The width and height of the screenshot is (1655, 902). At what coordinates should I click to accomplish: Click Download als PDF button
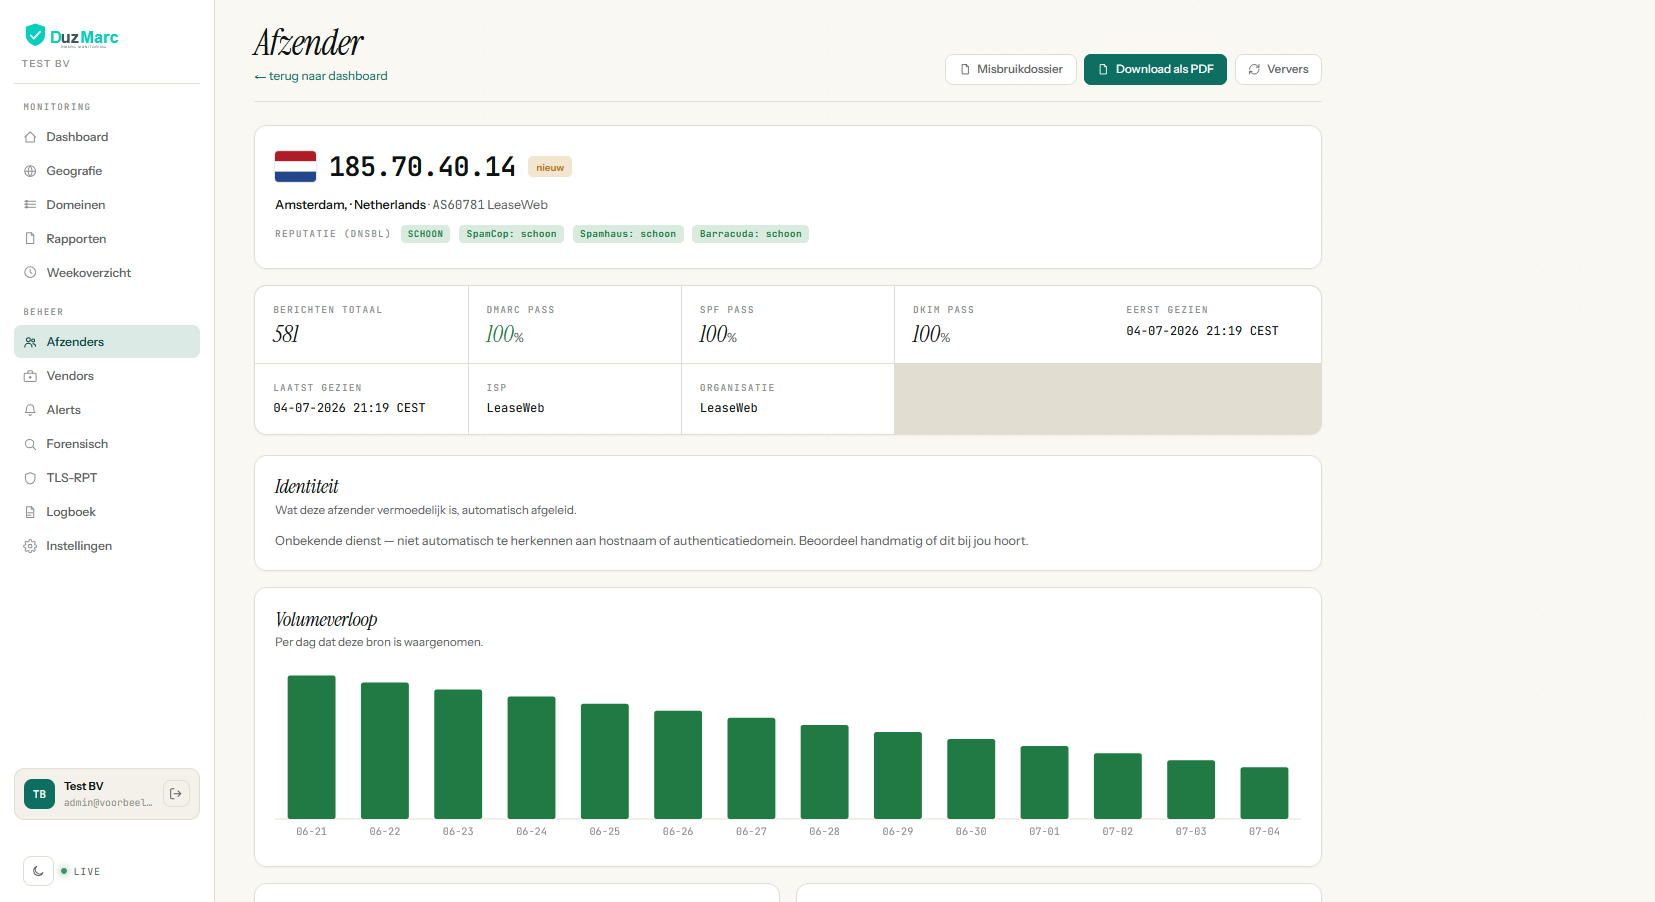pyautogui.click(x=1155, y=69)
